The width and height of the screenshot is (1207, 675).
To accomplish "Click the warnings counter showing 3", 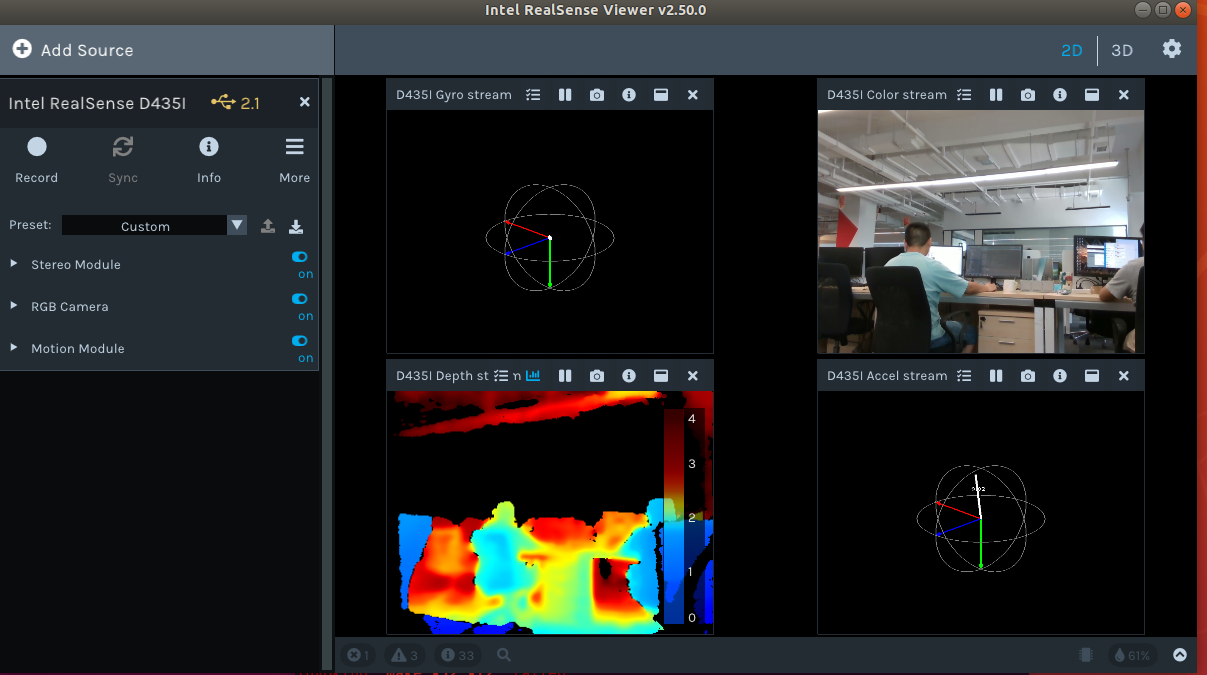I will 405,655.
